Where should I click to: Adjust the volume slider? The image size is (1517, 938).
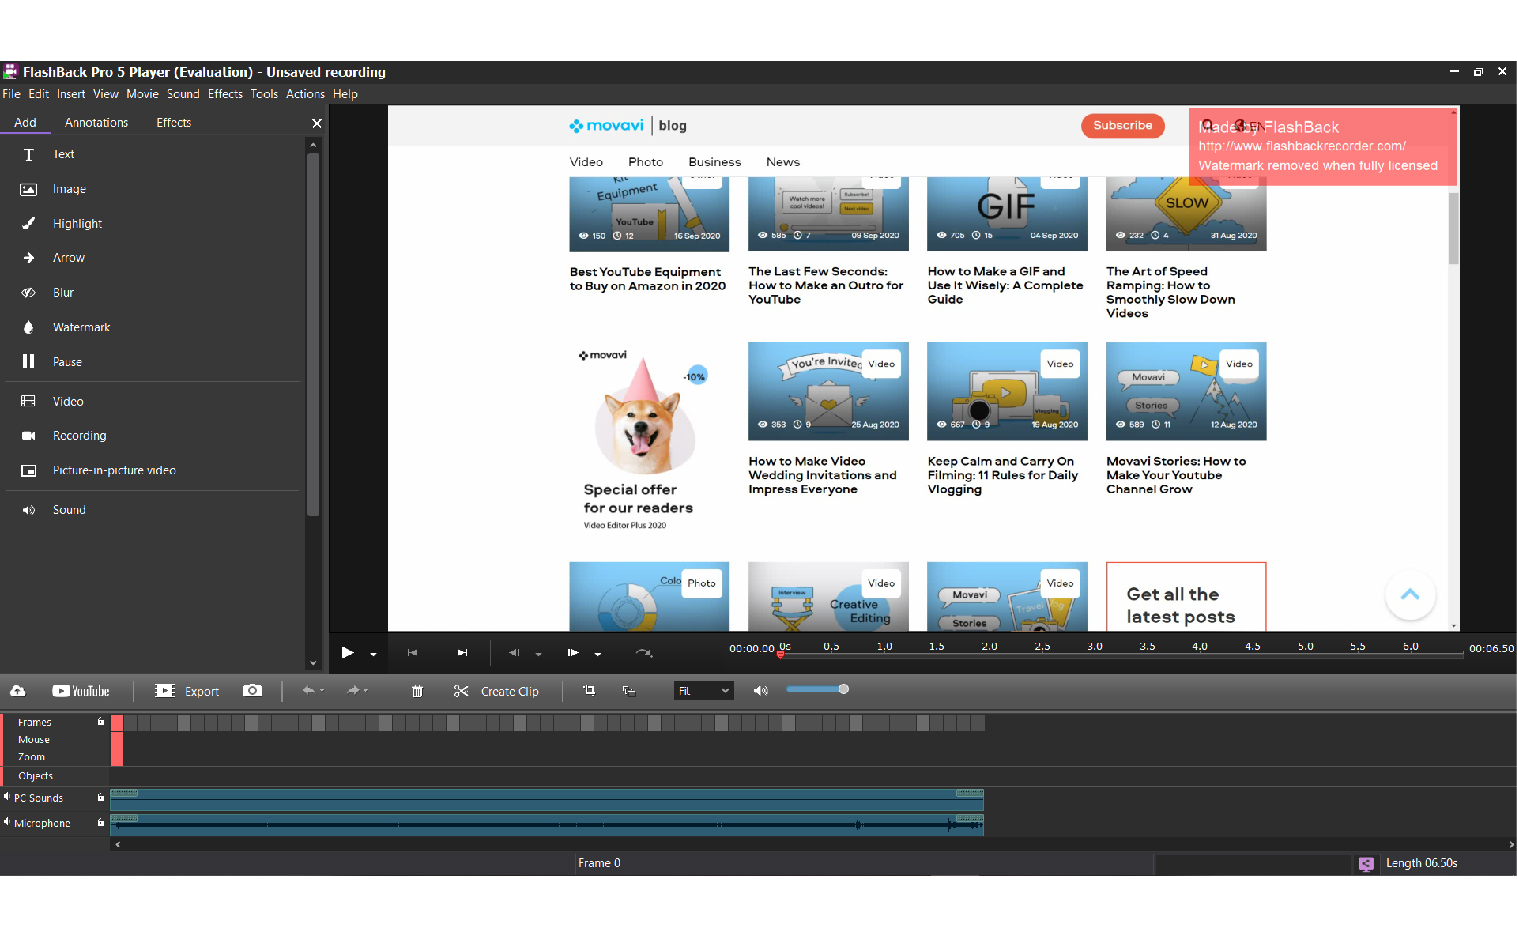[817, 689]
